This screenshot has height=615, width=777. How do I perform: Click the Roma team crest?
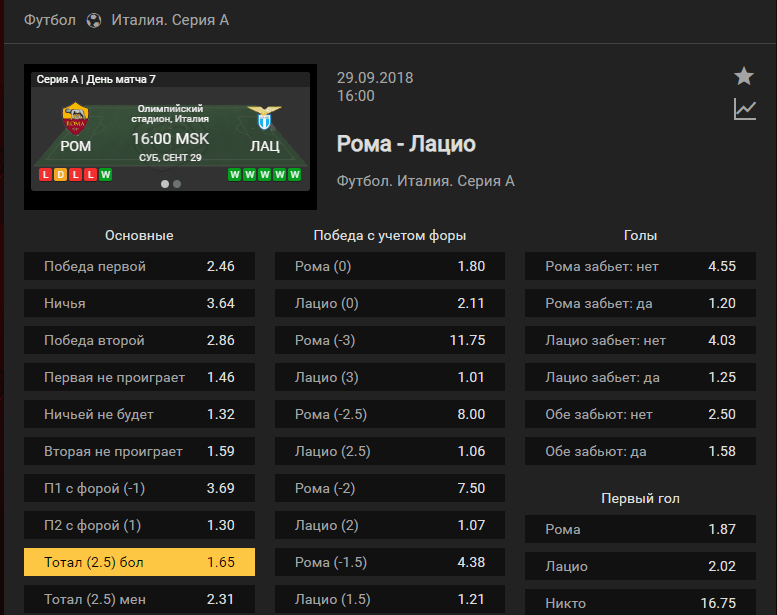(75, 118)
